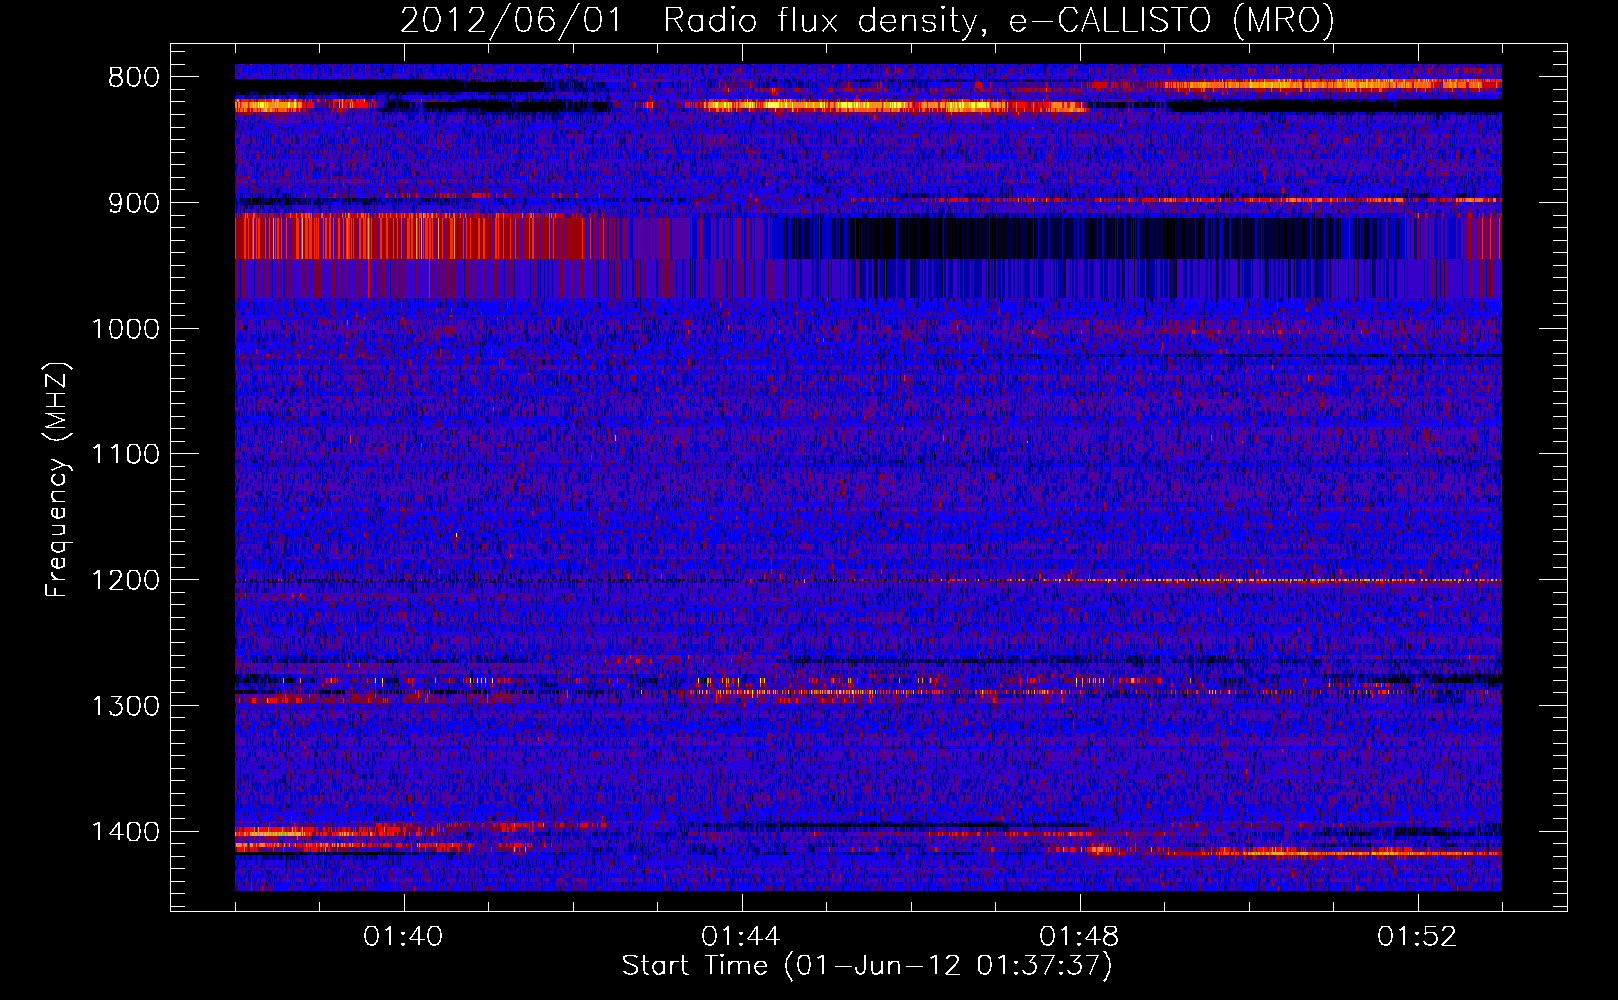The image size is (1618, 1000).
Task: Click the 01:52 time tick label
Action: coord(1417,937)
